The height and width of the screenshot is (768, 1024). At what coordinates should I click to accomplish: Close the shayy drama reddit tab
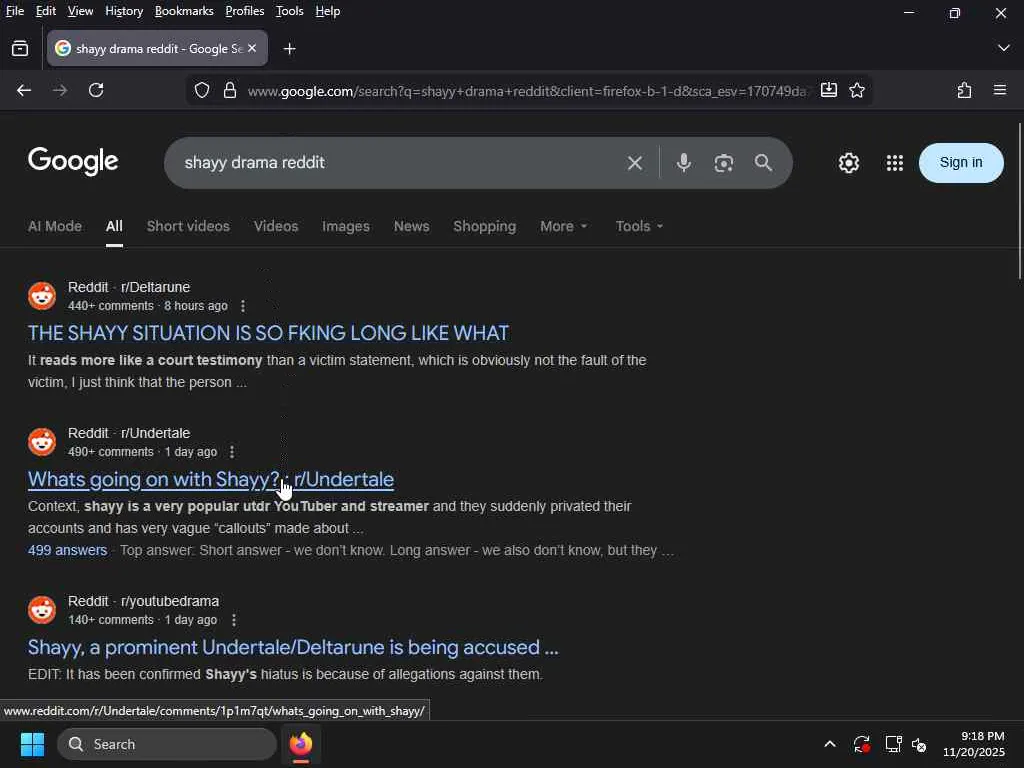(x=252, y=48)
